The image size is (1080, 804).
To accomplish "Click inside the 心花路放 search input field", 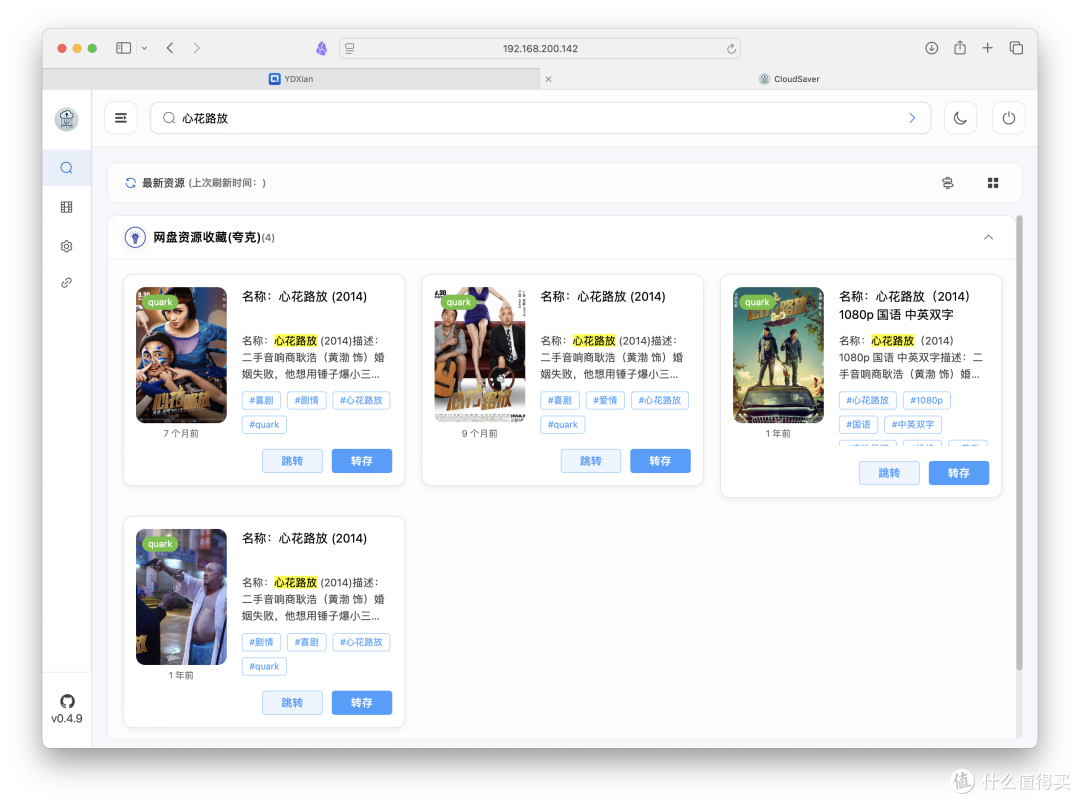I will point(400,117).
